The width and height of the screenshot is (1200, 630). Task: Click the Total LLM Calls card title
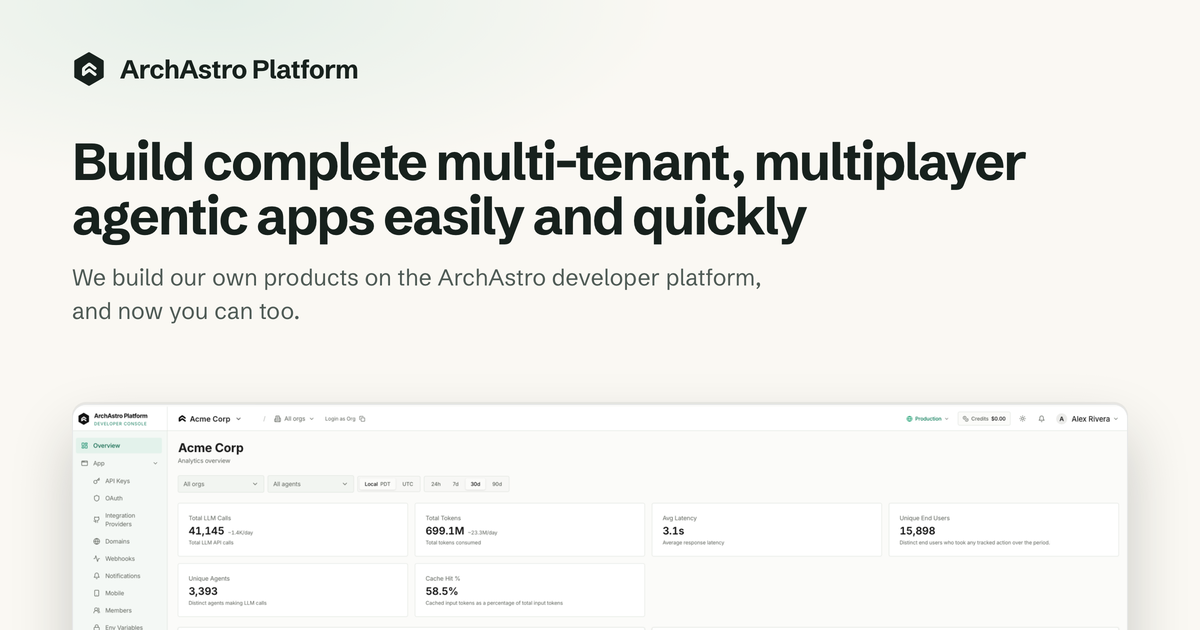210,518
